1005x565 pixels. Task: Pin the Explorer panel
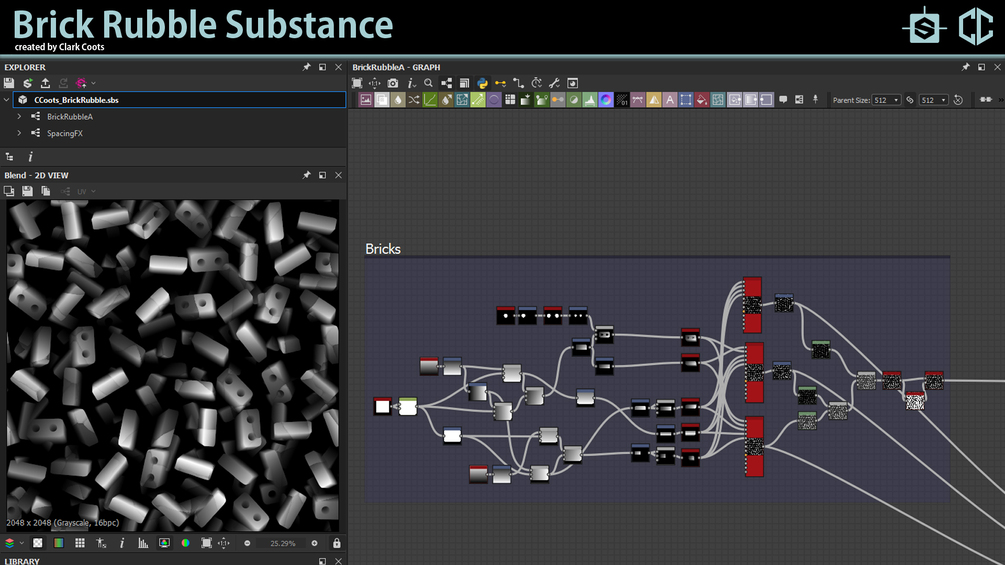(x=306, y=67)
